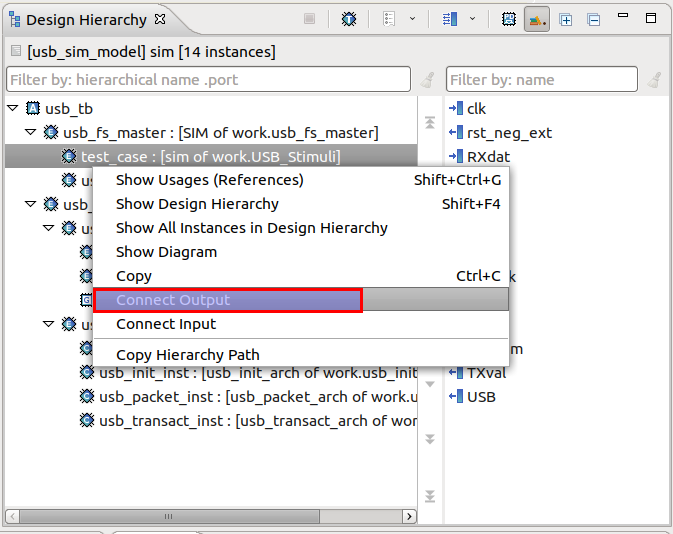
Task: Select usb_packet_inst instance row
Action: [x=258, y=397]
